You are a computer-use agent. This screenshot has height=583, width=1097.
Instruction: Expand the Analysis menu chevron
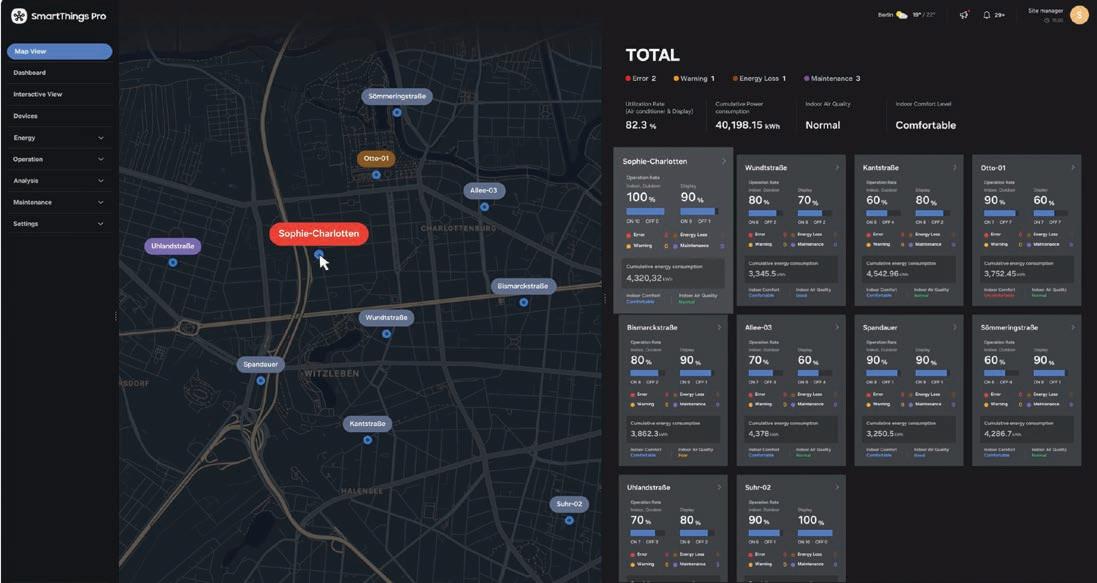[101, 181]
